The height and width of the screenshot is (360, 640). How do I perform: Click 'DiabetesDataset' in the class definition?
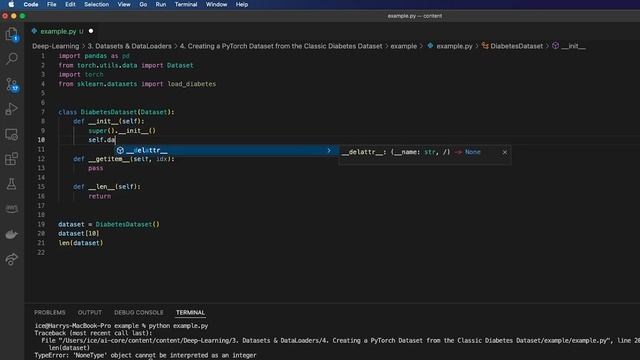click(109, 112)
